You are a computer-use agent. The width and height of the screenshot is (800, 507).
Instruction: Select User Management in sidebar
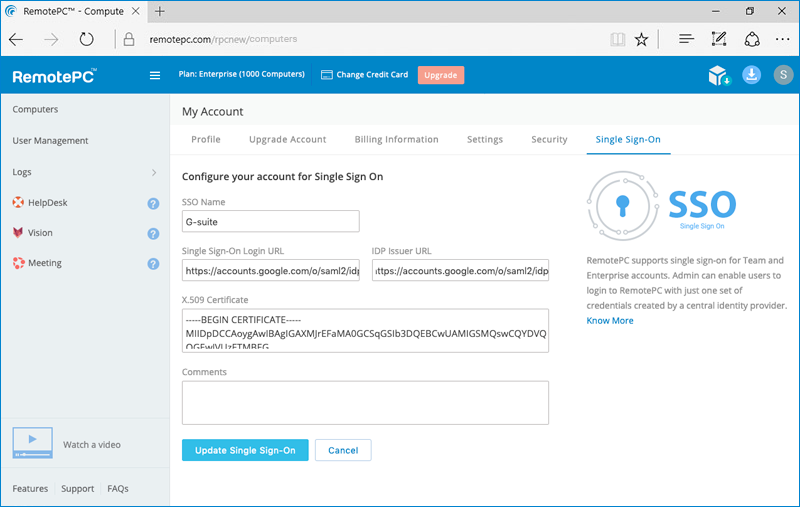pyautogui.click(x=50, y=141)
